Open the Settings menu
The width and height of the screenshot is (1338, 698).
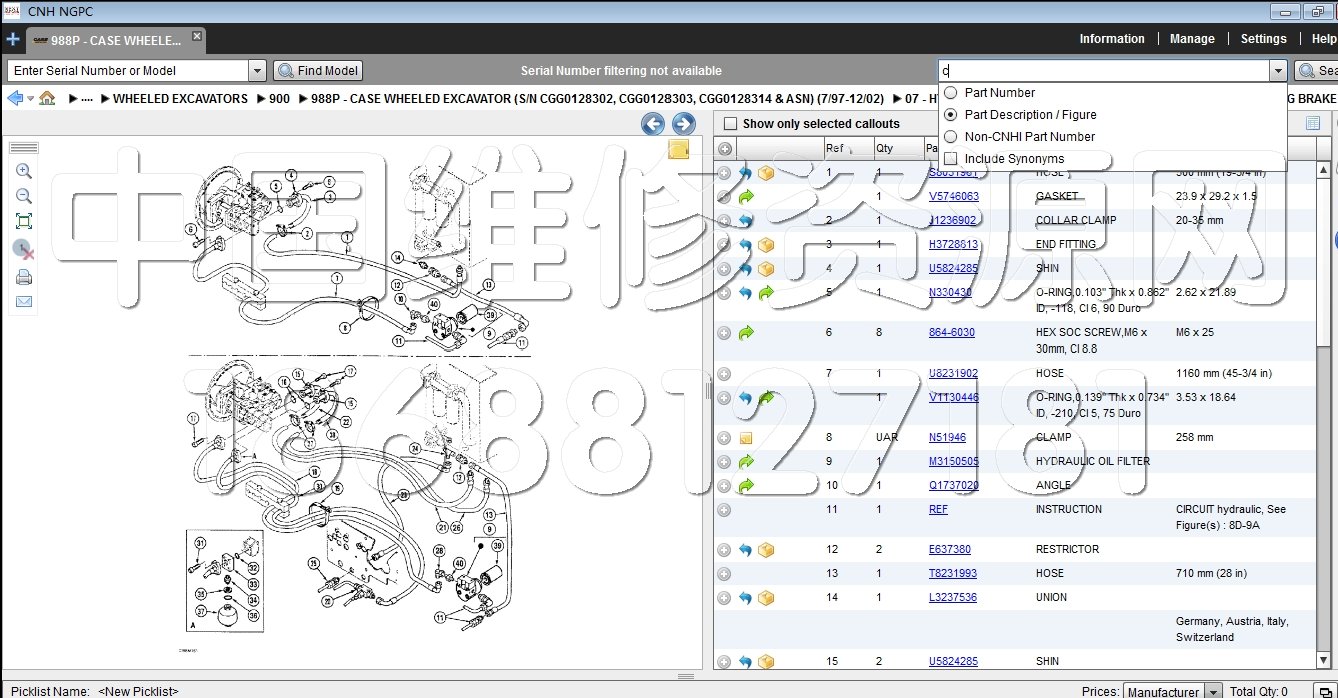1263,39
